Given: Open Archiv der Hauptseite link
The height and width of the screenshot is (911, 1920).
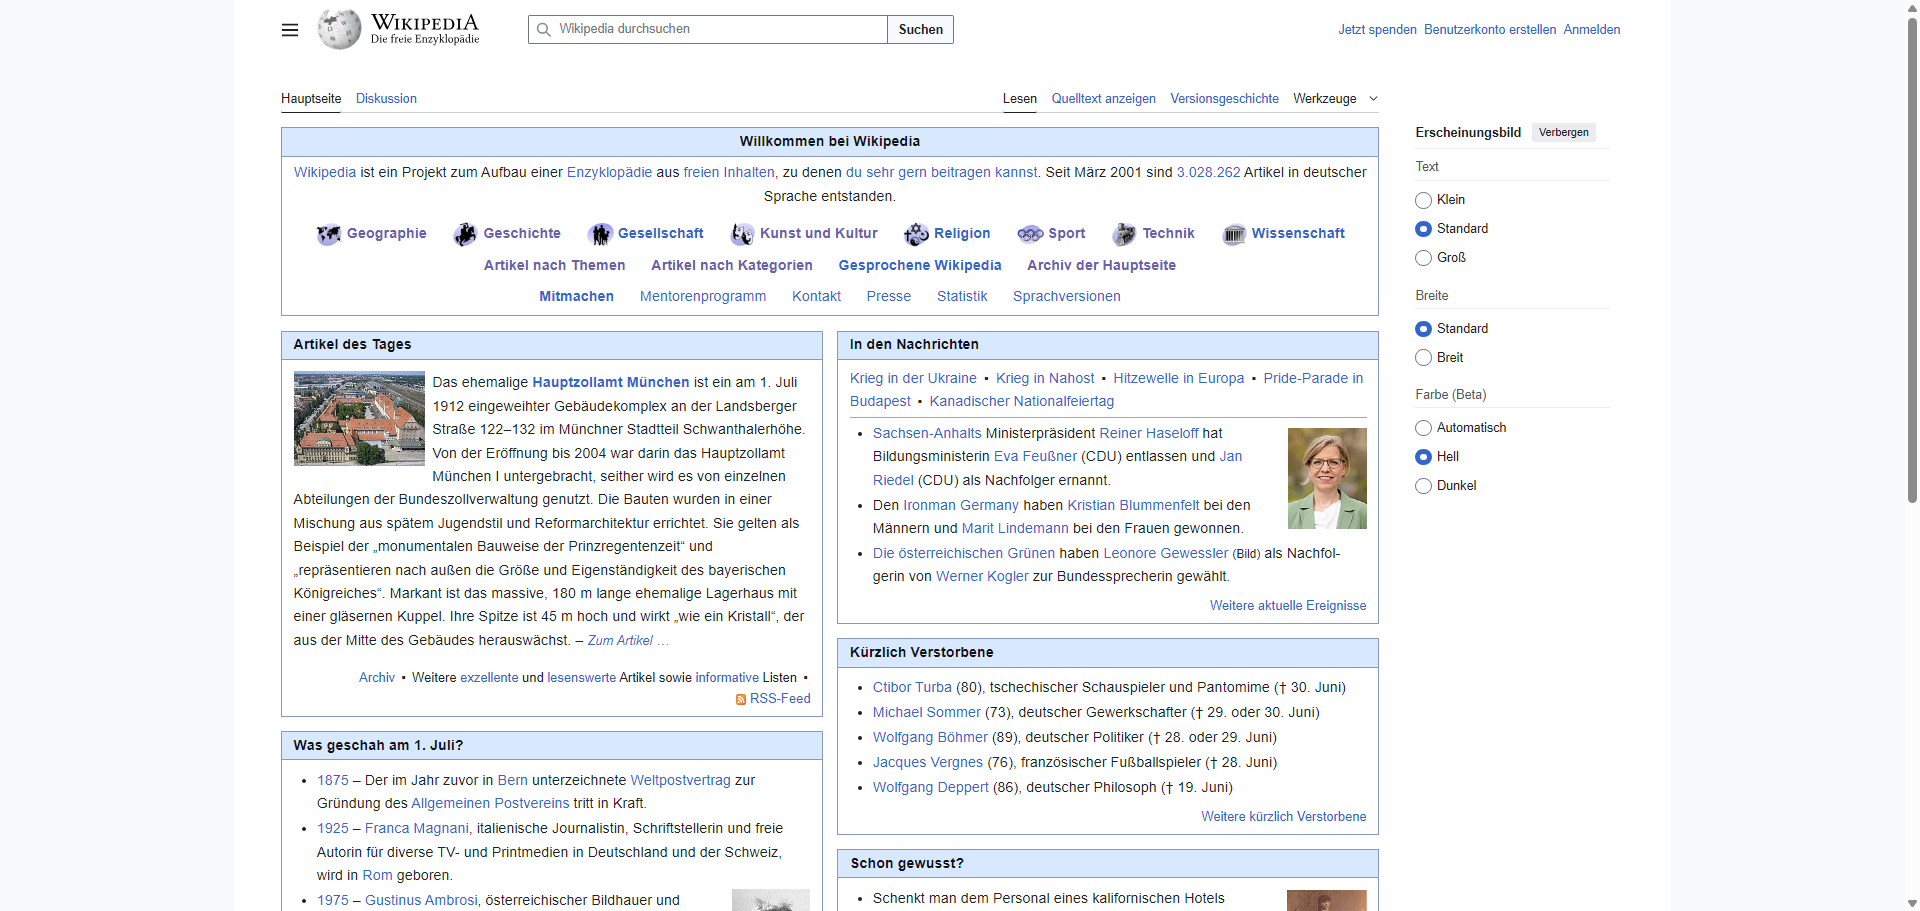Looking at the screenshot, I should 1101,266.
